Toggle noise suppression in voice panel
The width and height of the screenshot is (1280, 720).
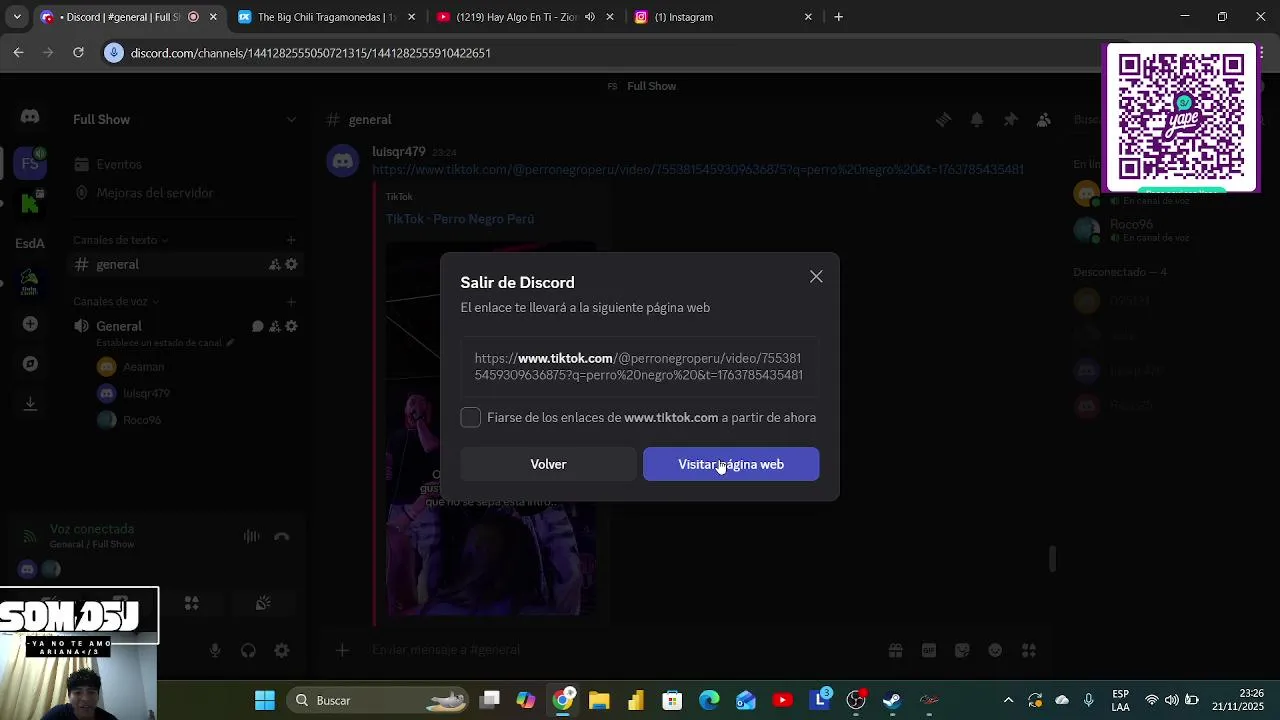click(251, 537)
